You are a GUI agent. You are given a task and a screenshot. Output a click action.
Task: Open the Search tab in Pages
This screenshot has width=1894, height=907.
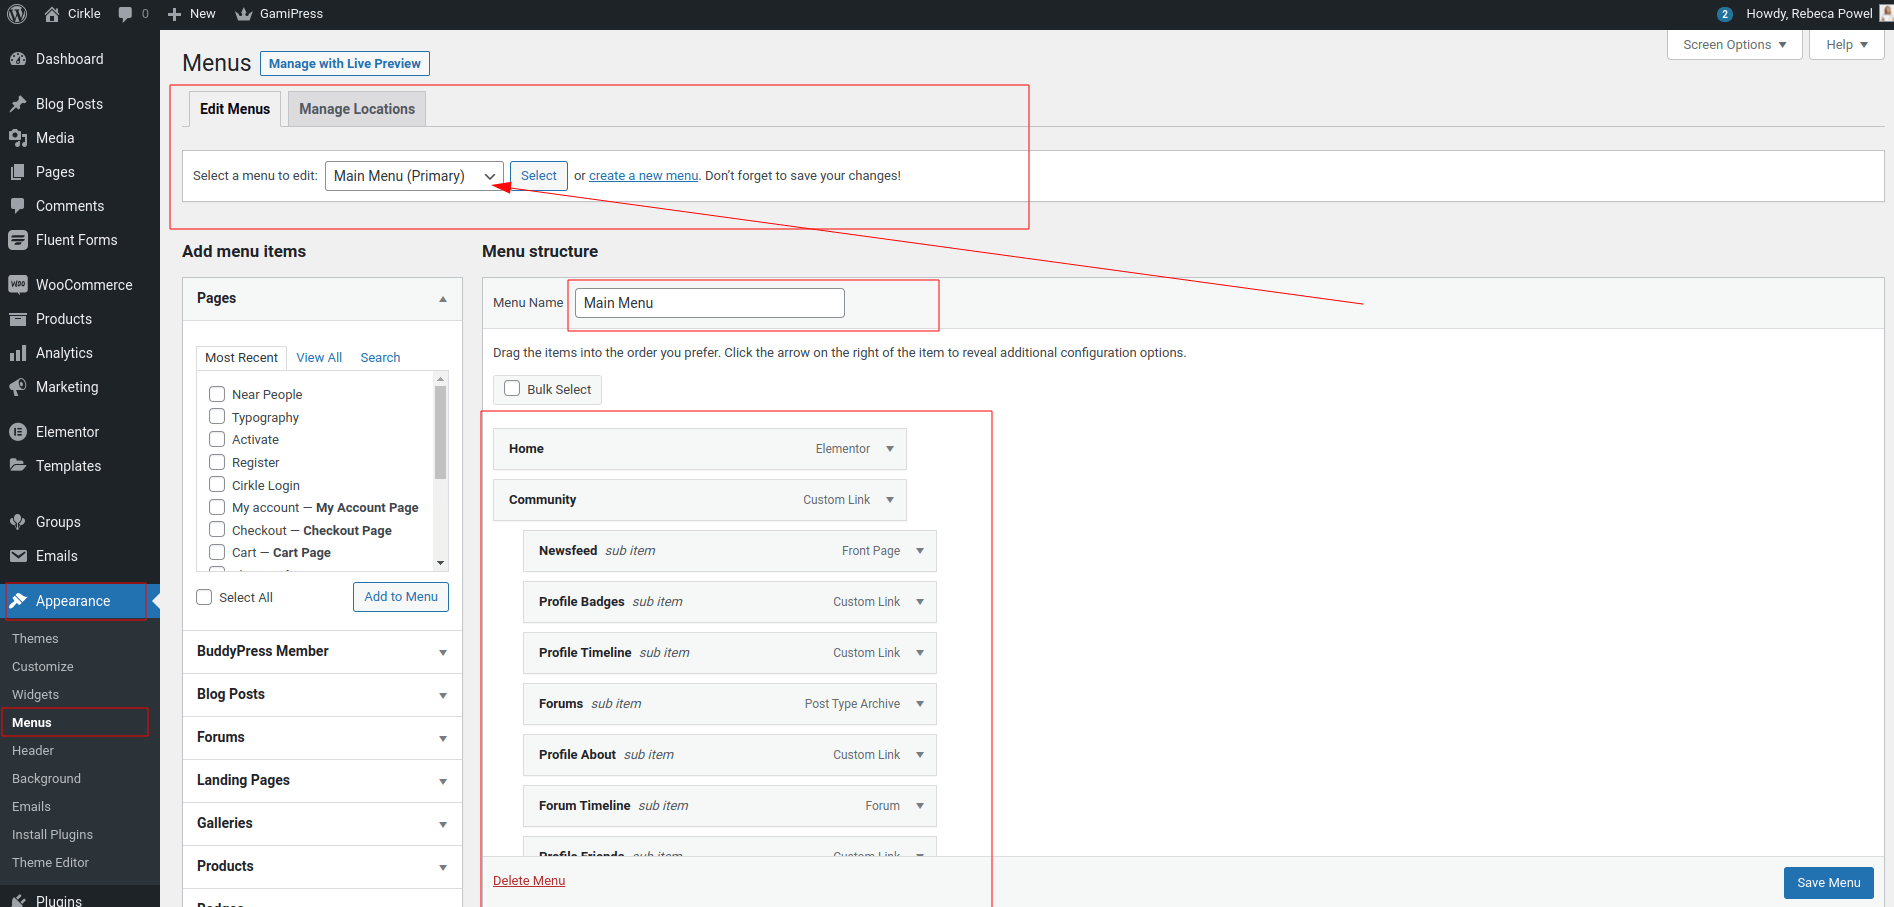[380, 358]
